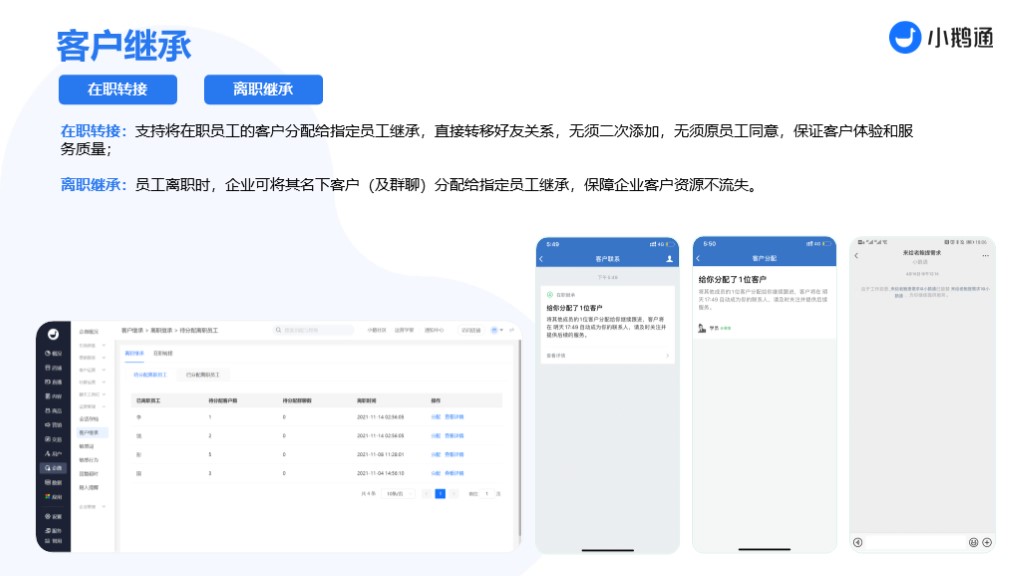
Task: Switch to the 在职转接 tab in the admin panel
Action: click(x=163, y=353)
